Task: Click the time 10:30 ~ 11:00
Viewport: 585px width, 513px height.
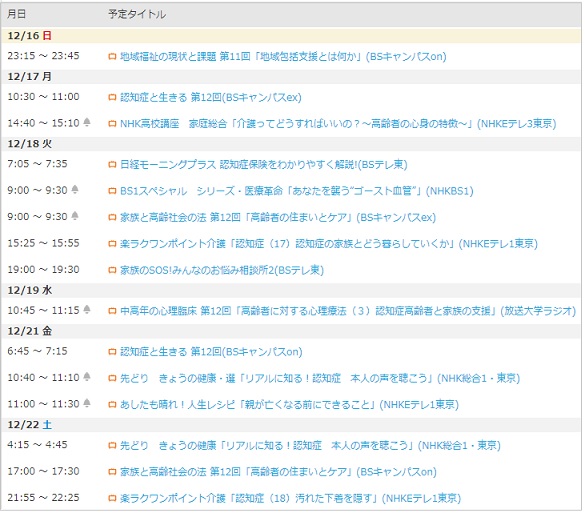Action: (43, 97)
